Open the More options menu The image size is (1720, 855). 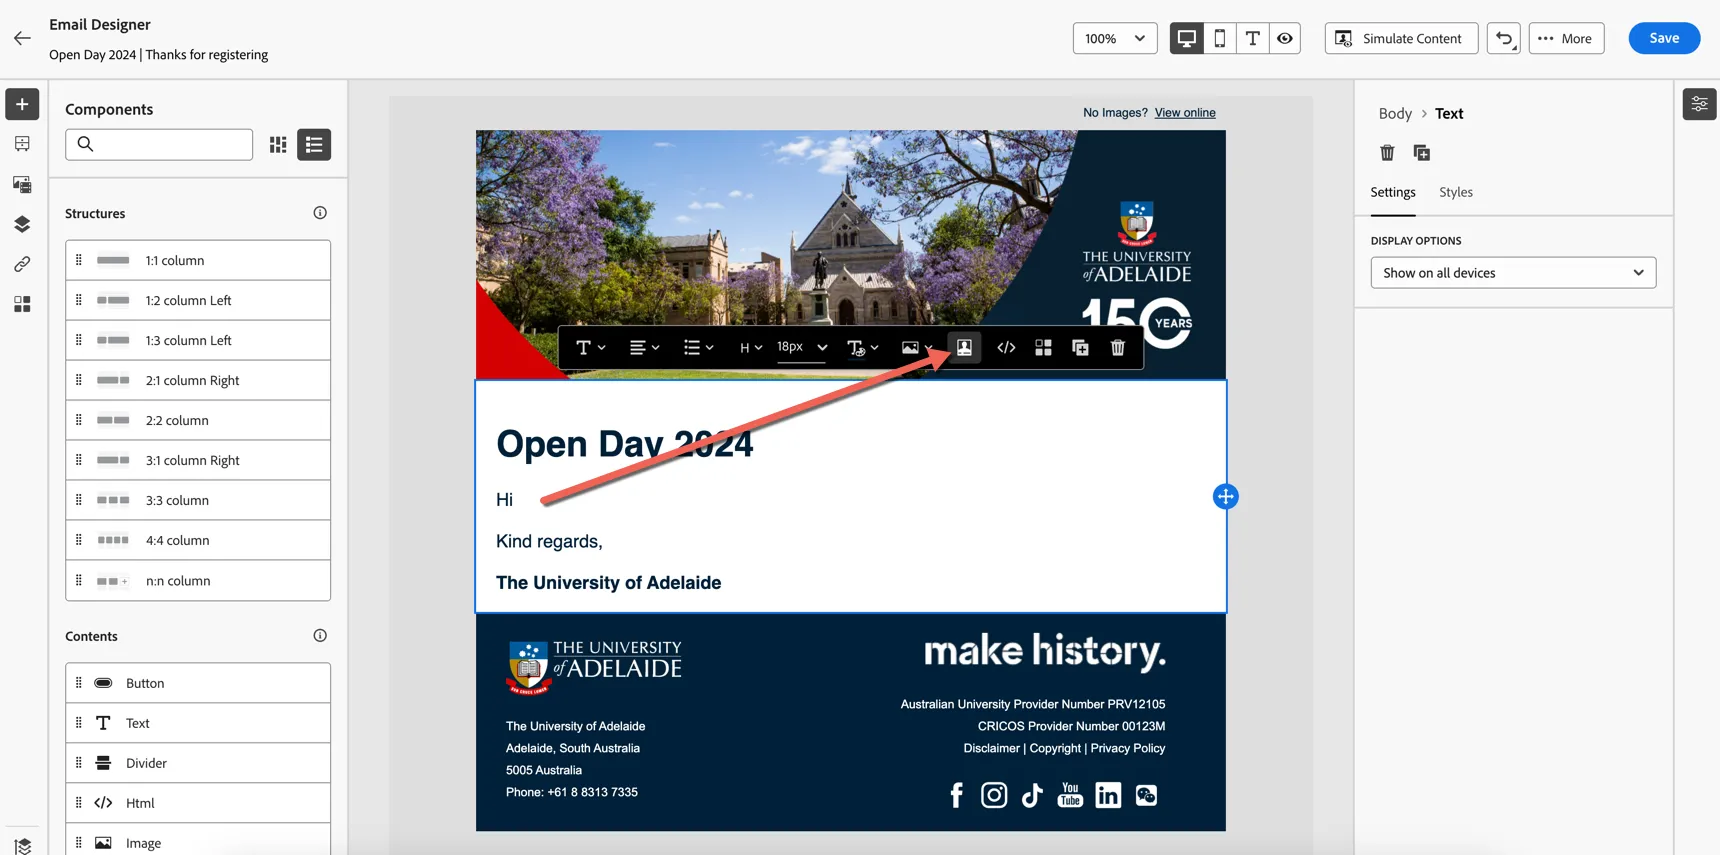pos(1566,38)
